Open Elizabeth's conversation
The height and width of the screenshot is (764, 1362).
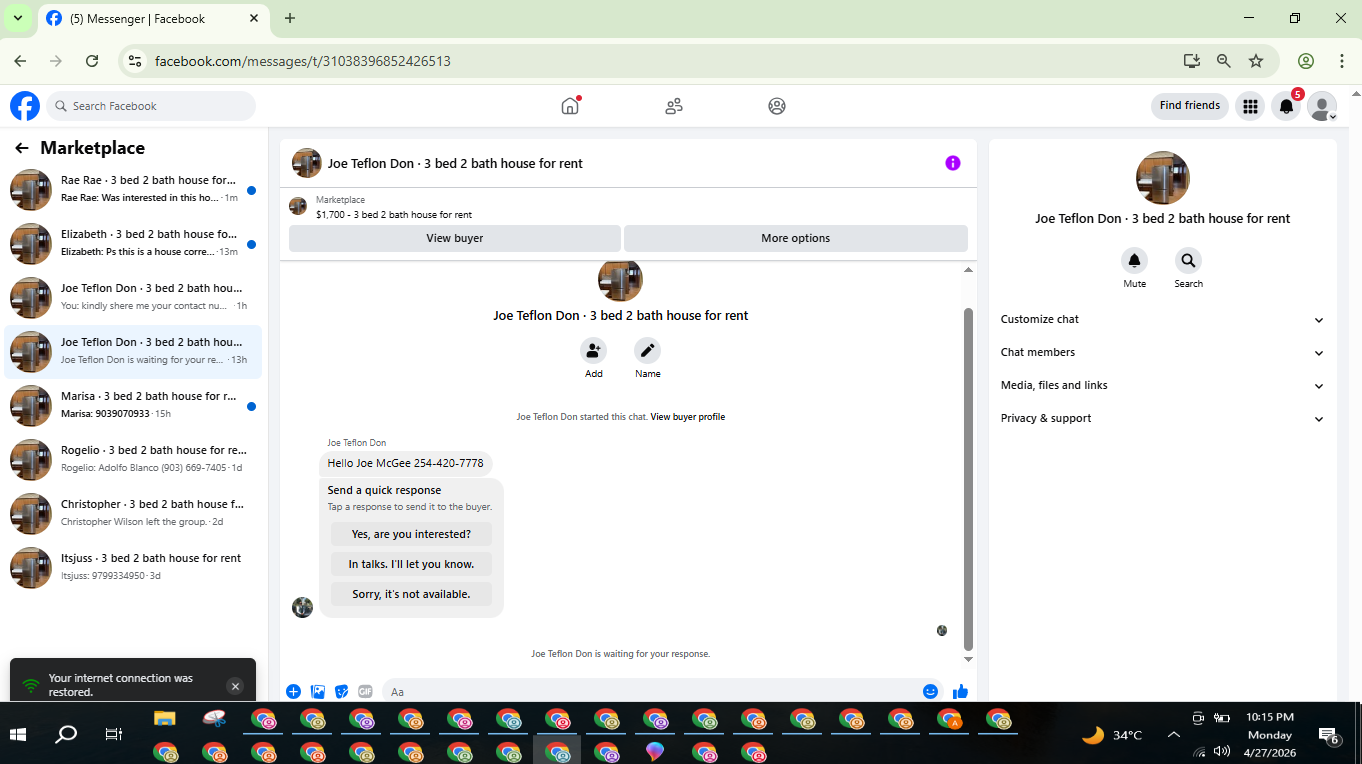pos(133,243)
